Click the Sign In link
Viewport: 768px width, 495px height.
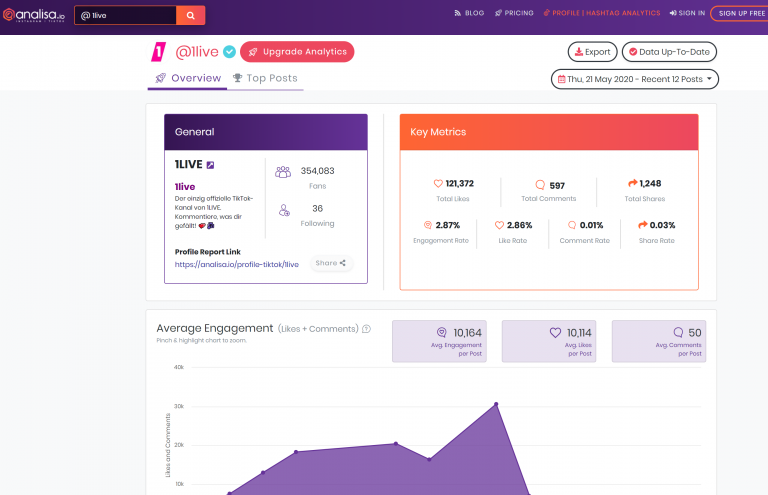click(x=687, y=13)
